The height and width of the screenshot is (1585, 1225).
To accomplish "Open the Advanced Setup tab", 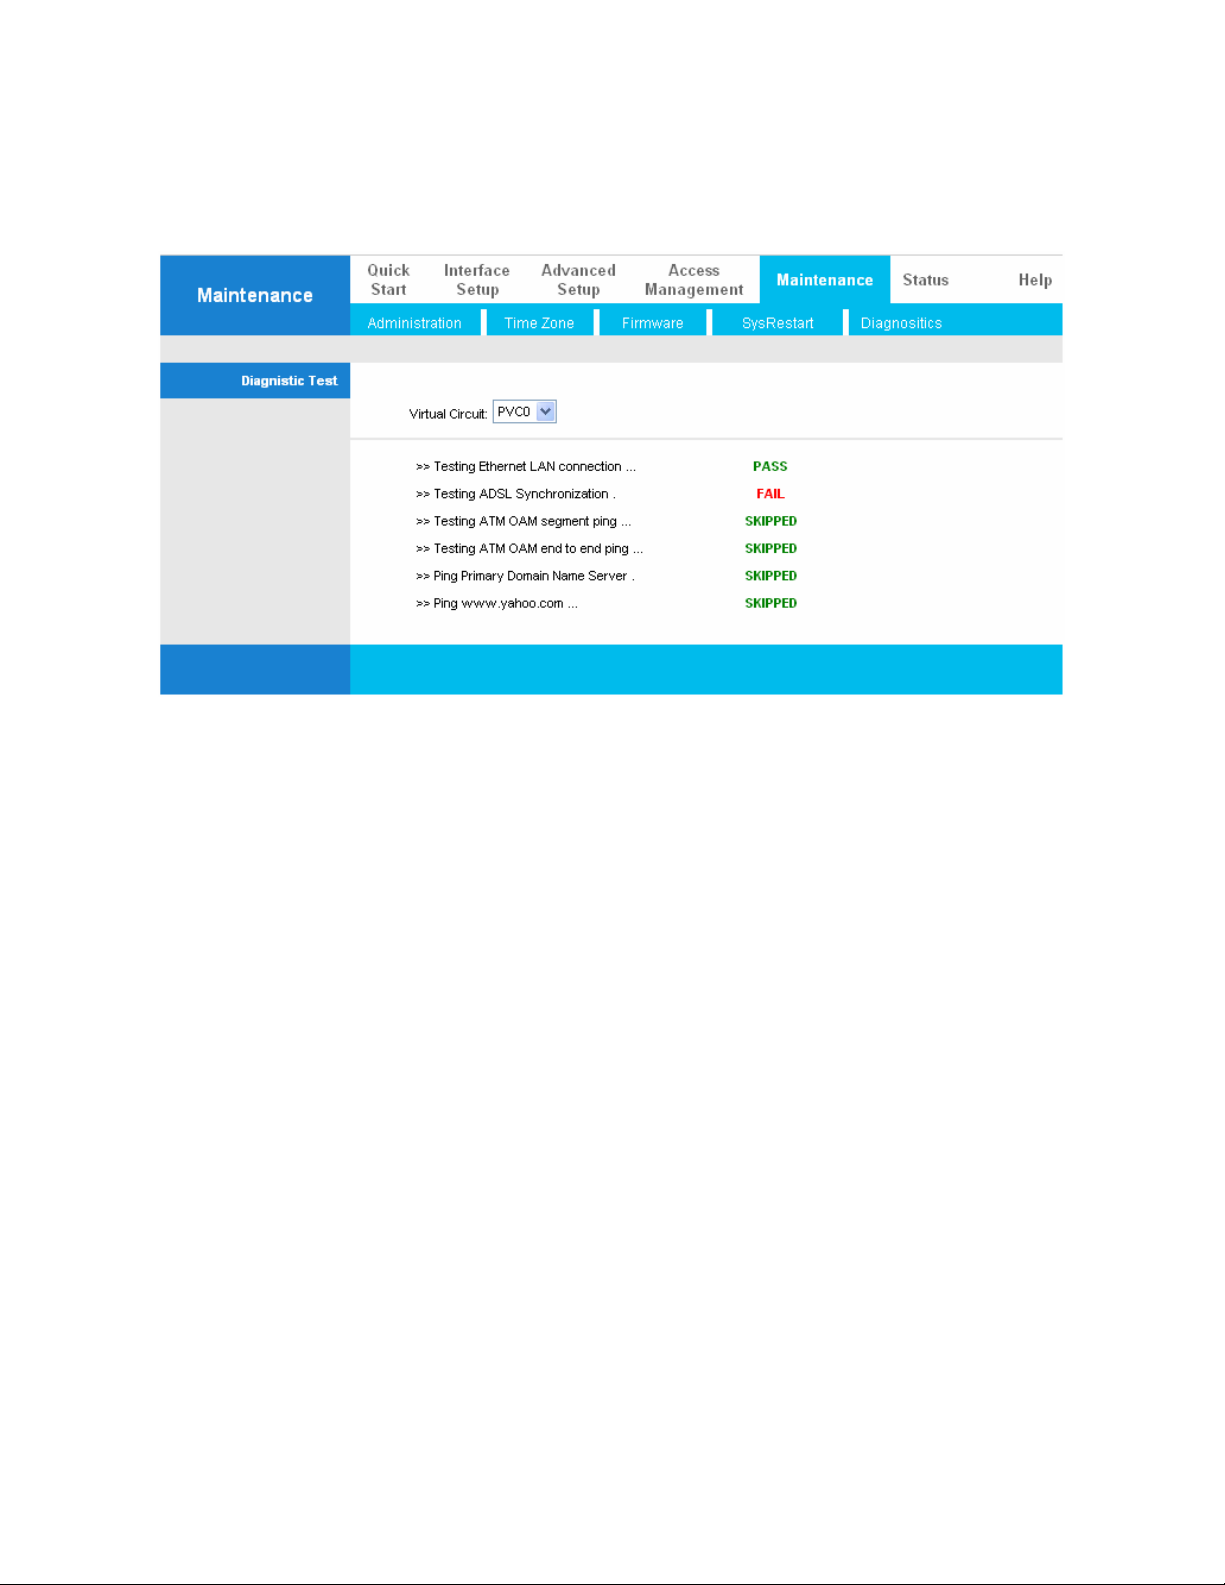I will [x=578, y=280].
